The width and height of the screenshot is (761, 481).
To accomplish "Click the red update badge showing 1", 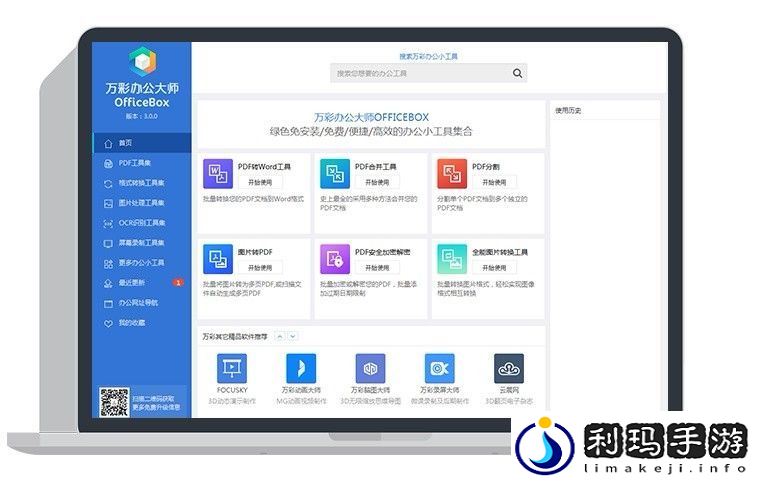I will 178,282.
